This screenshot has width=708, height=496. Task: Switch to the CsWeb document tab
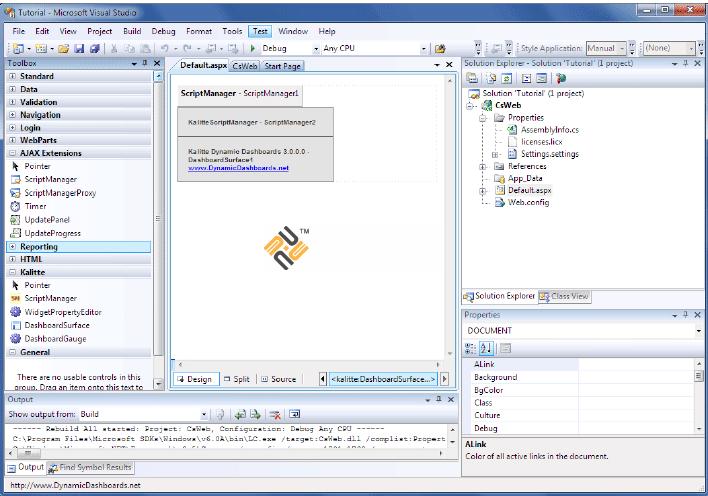245,66
